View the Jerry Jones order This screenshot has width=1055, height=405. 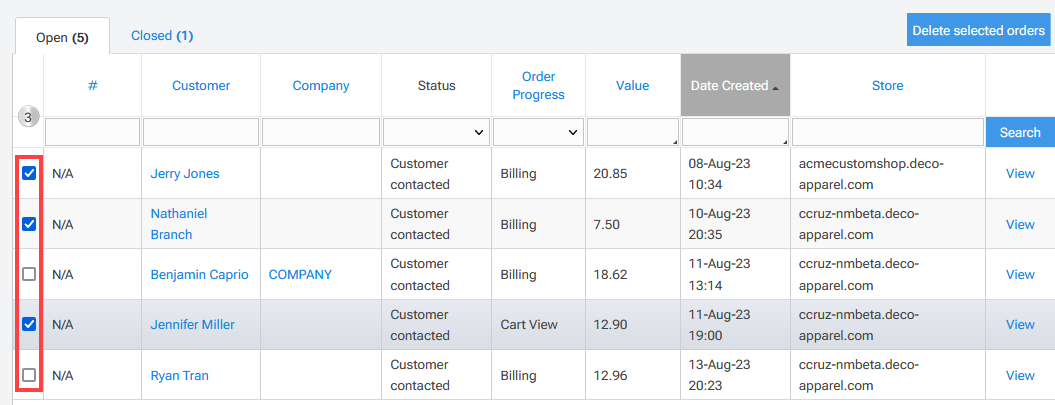(1020, 174)
